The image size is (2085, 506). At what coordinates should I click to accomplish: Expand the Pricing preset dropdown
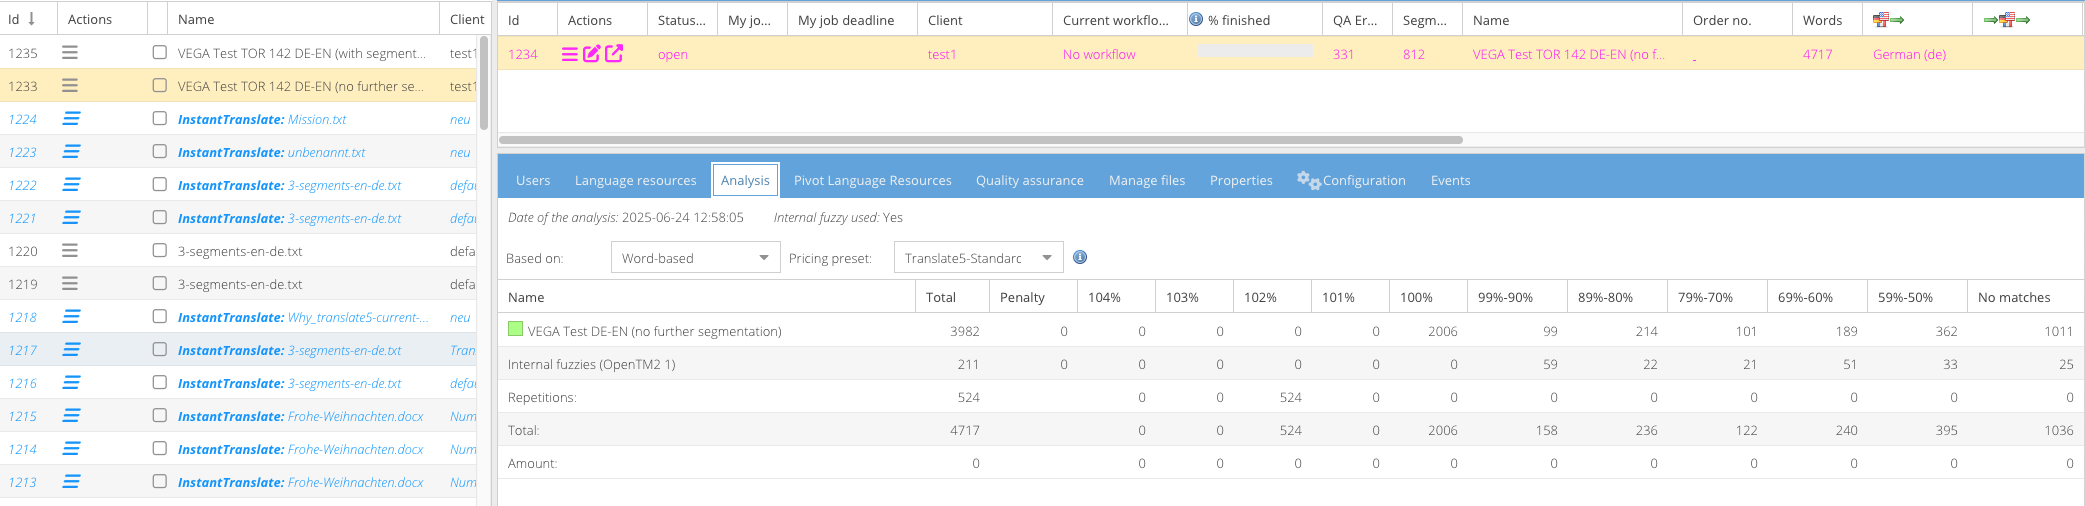[978, 258]
